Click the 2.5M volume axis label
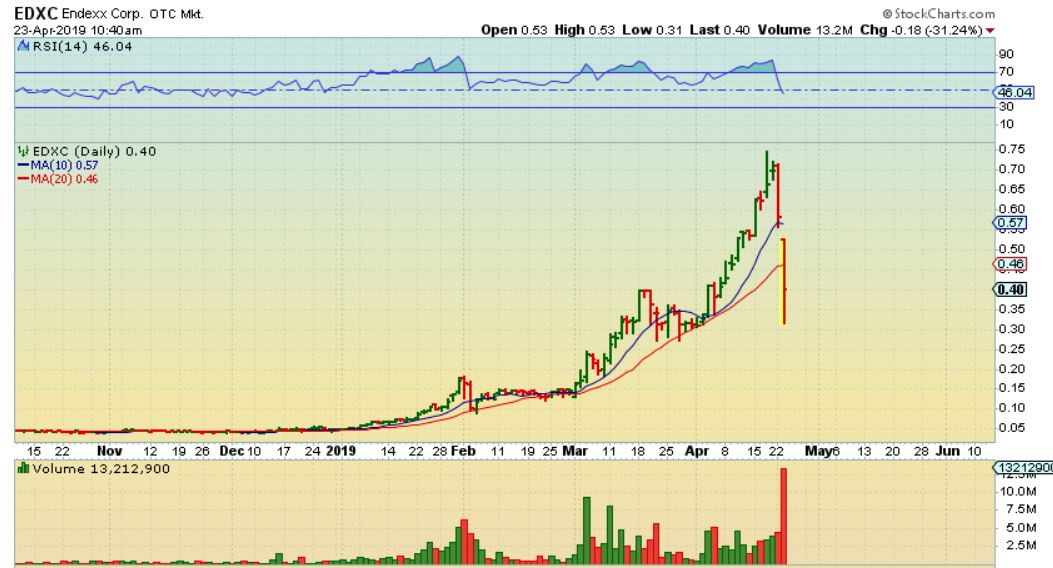Viewport: 1053px width, 568px height. 1019,545
